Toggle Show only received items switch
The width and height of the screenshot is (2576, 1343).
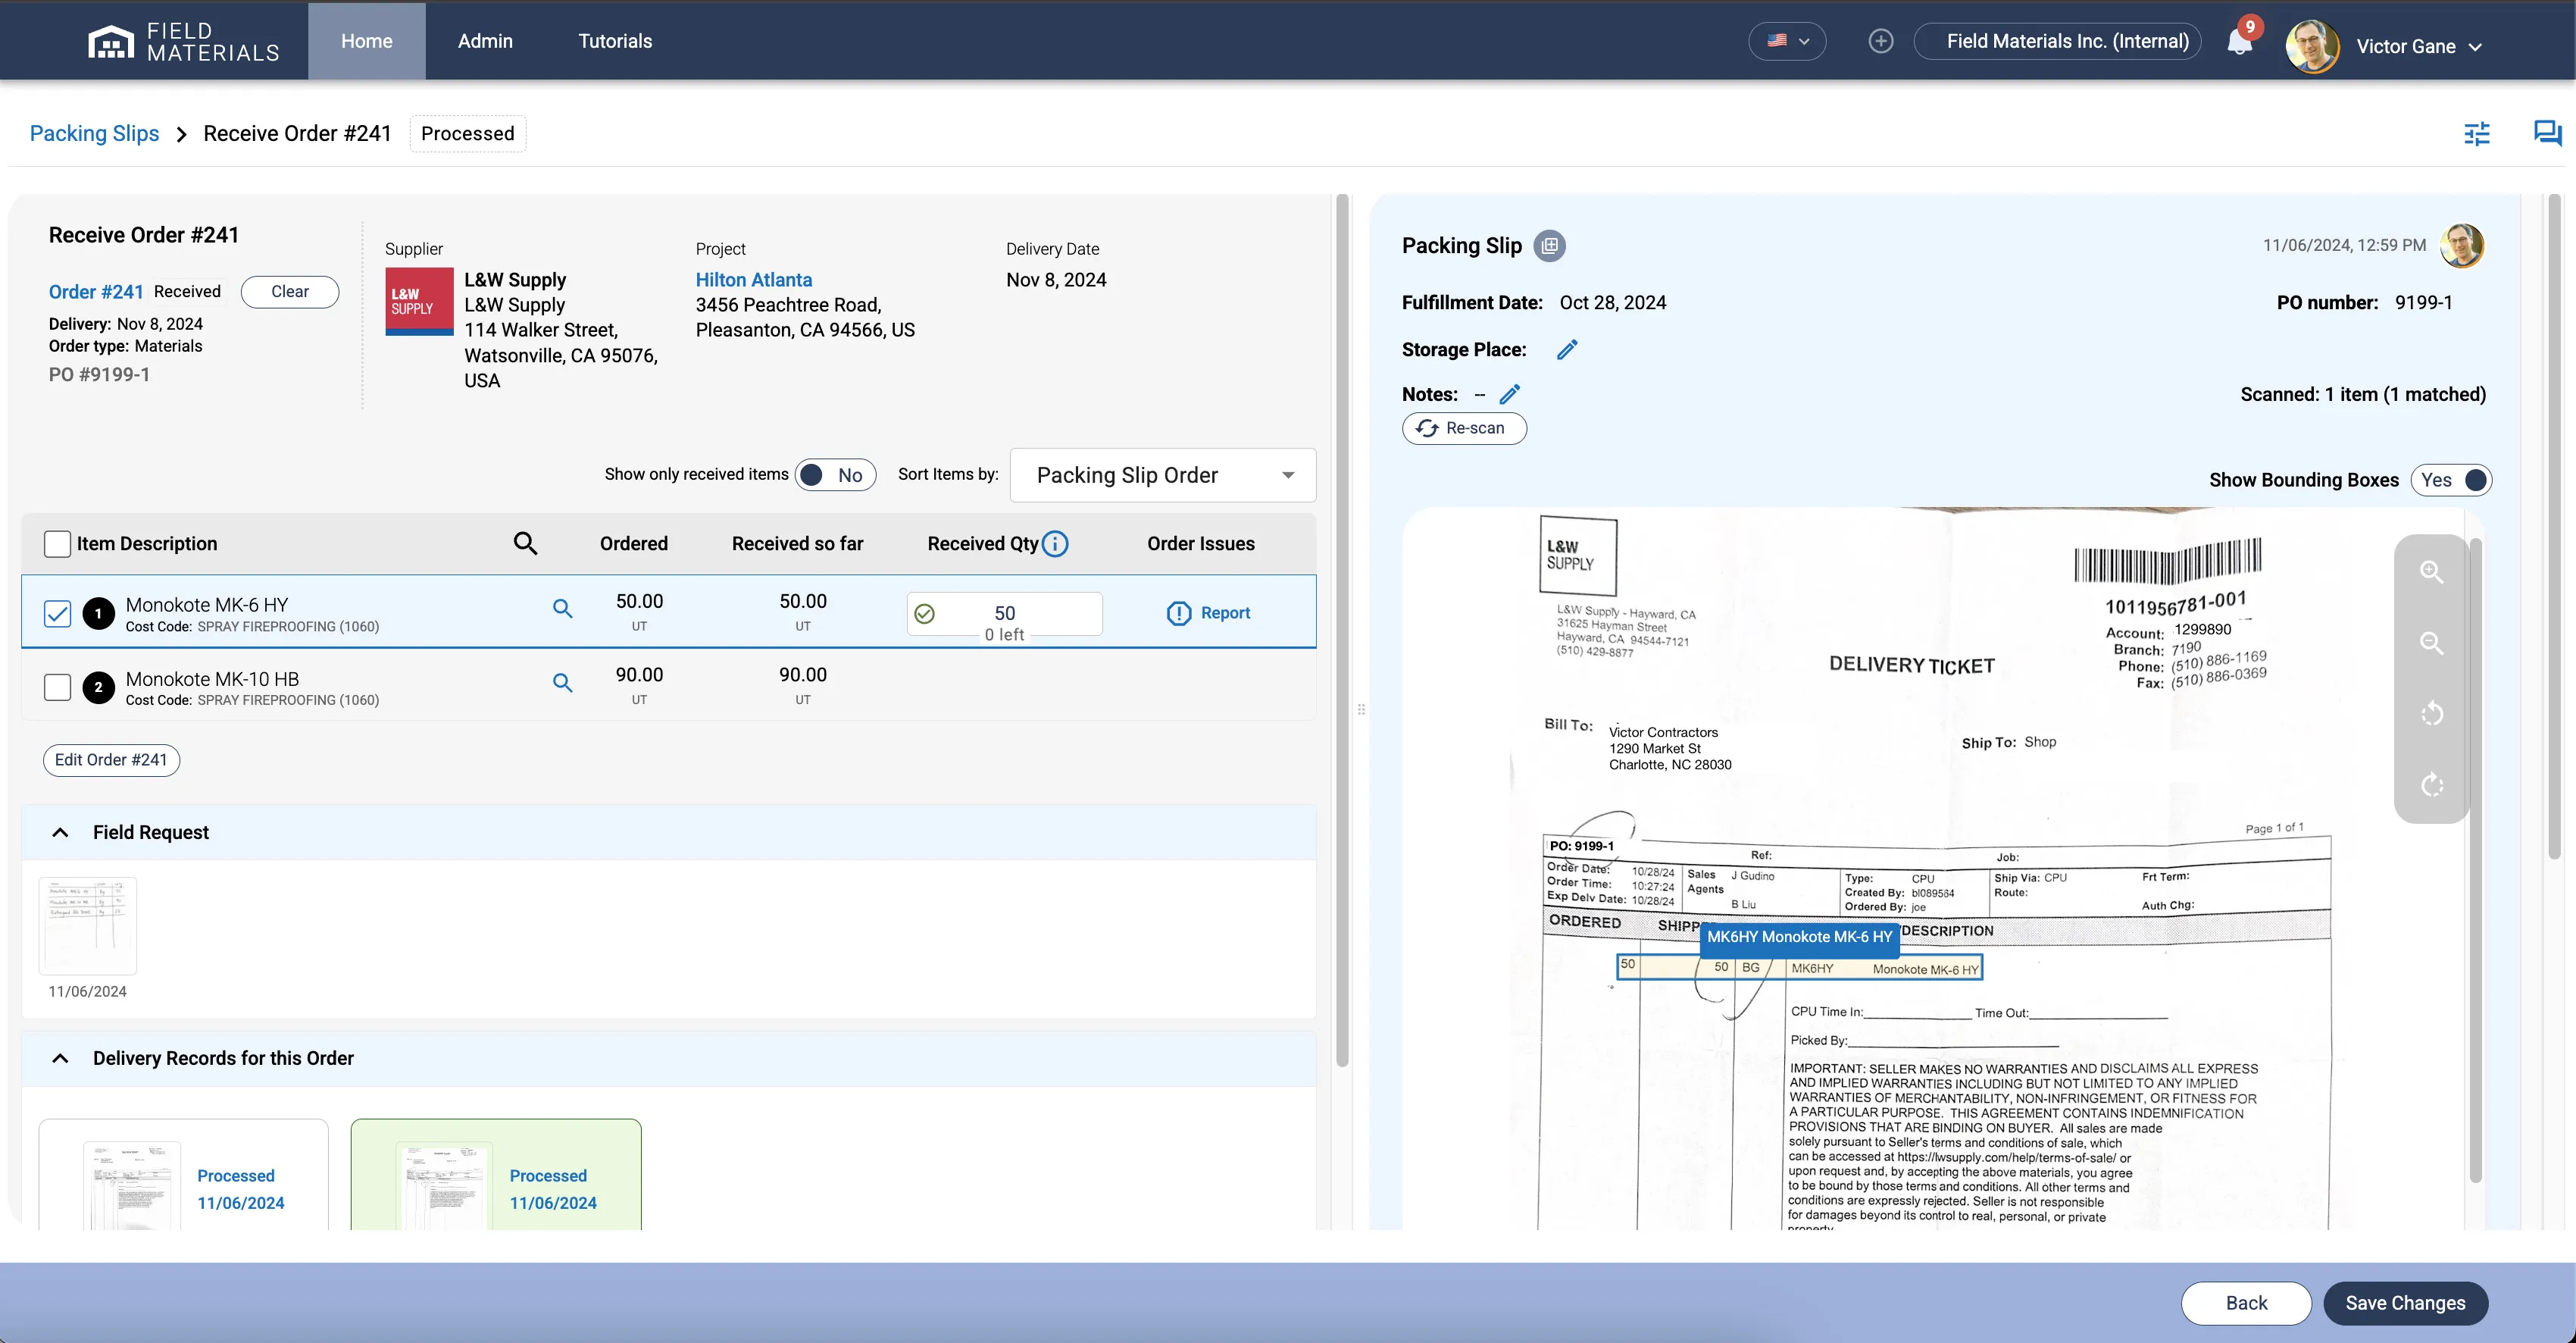(835, 475)
